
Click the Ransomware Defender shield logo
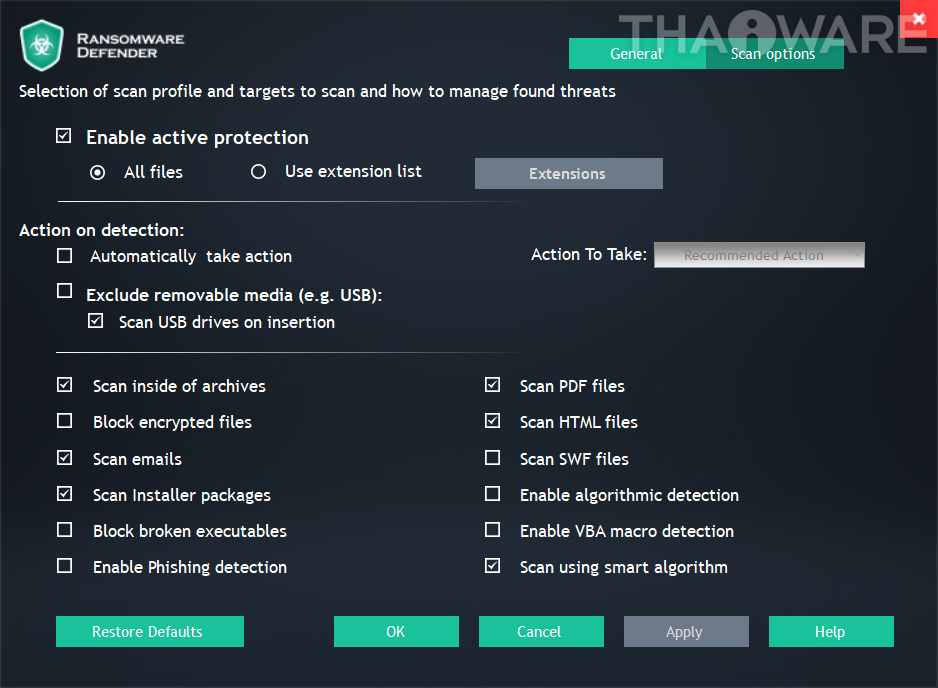(43, 45)
